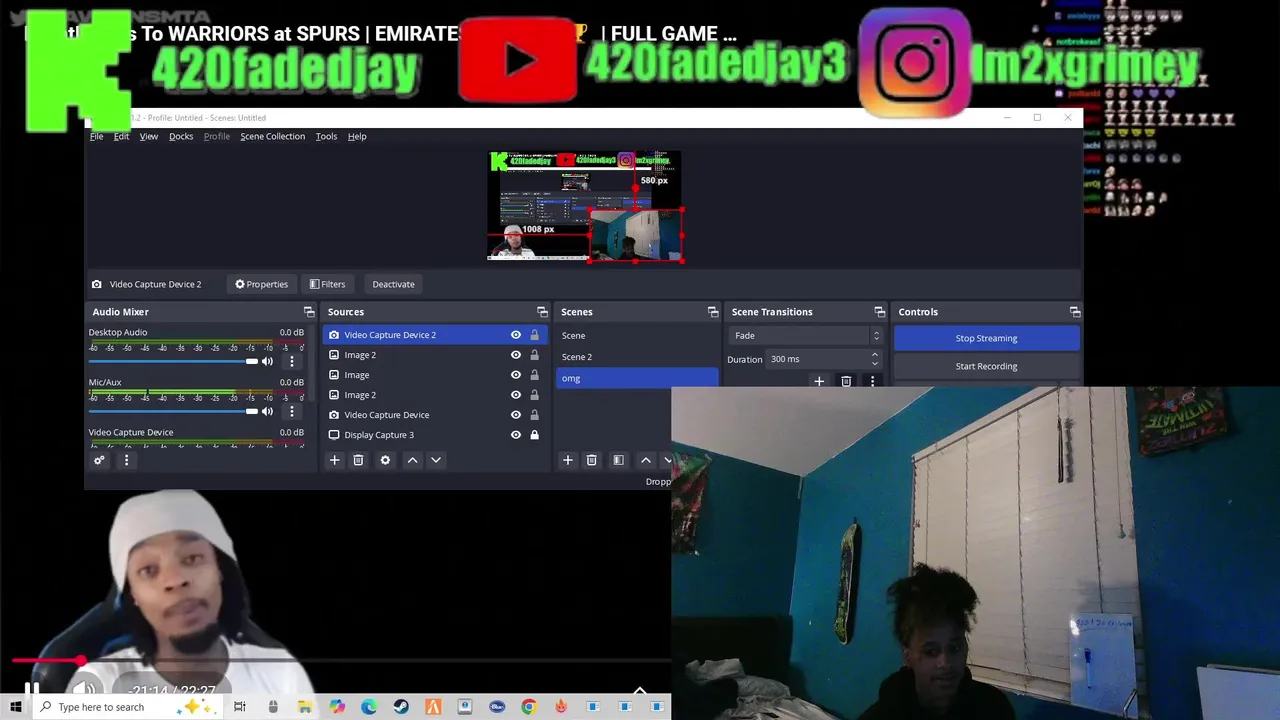1280x720 pixels.
Task: Float the Audio Mixer dock panel
Action: [309, 312]
